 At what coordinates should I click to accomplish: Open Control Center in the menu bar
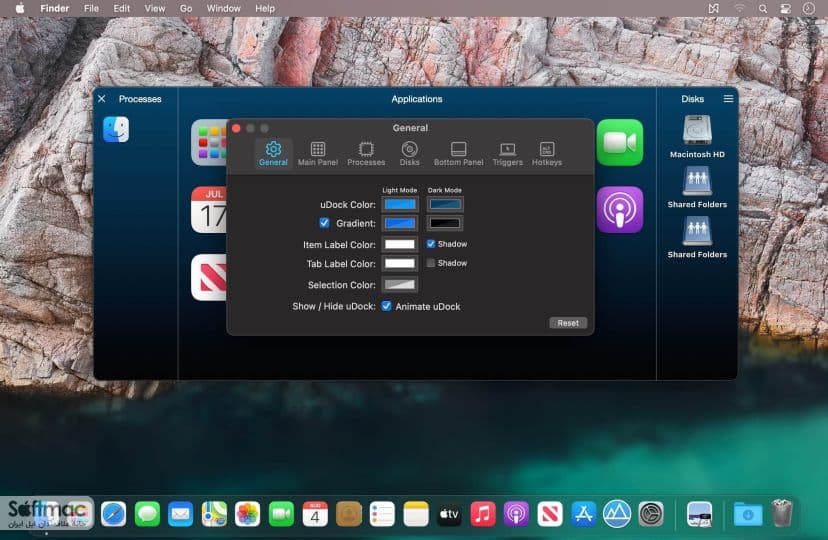click(785, 8)
